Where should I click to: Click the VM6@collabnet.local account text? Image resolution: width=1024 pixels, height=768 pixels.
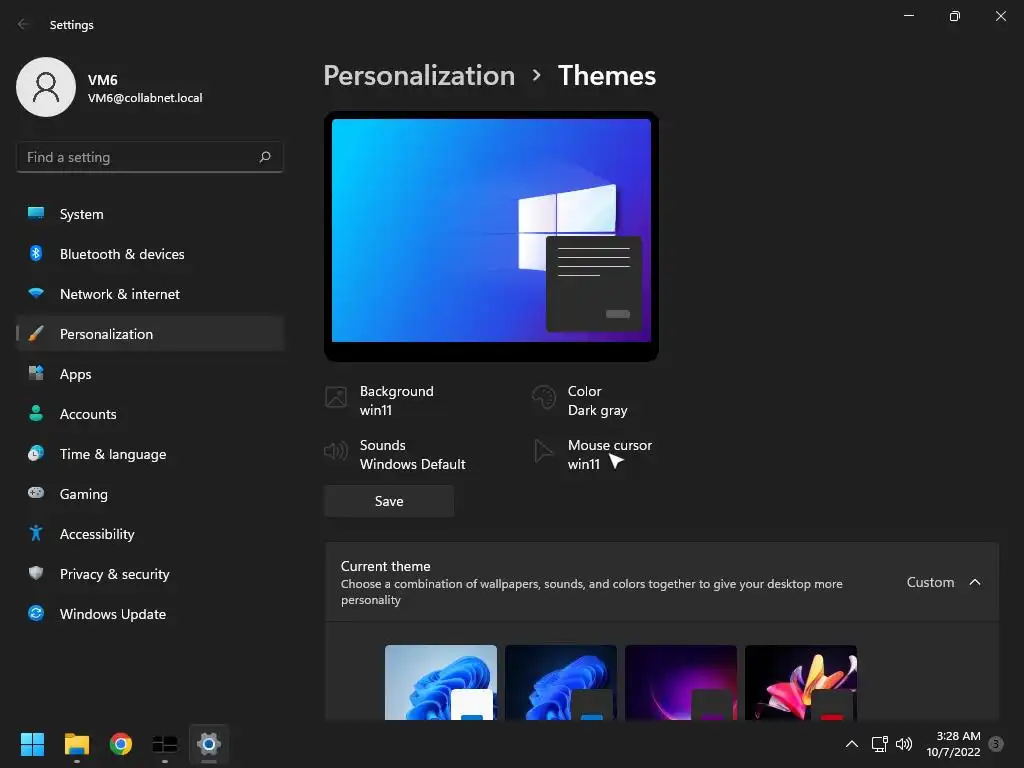pos(145,98)
